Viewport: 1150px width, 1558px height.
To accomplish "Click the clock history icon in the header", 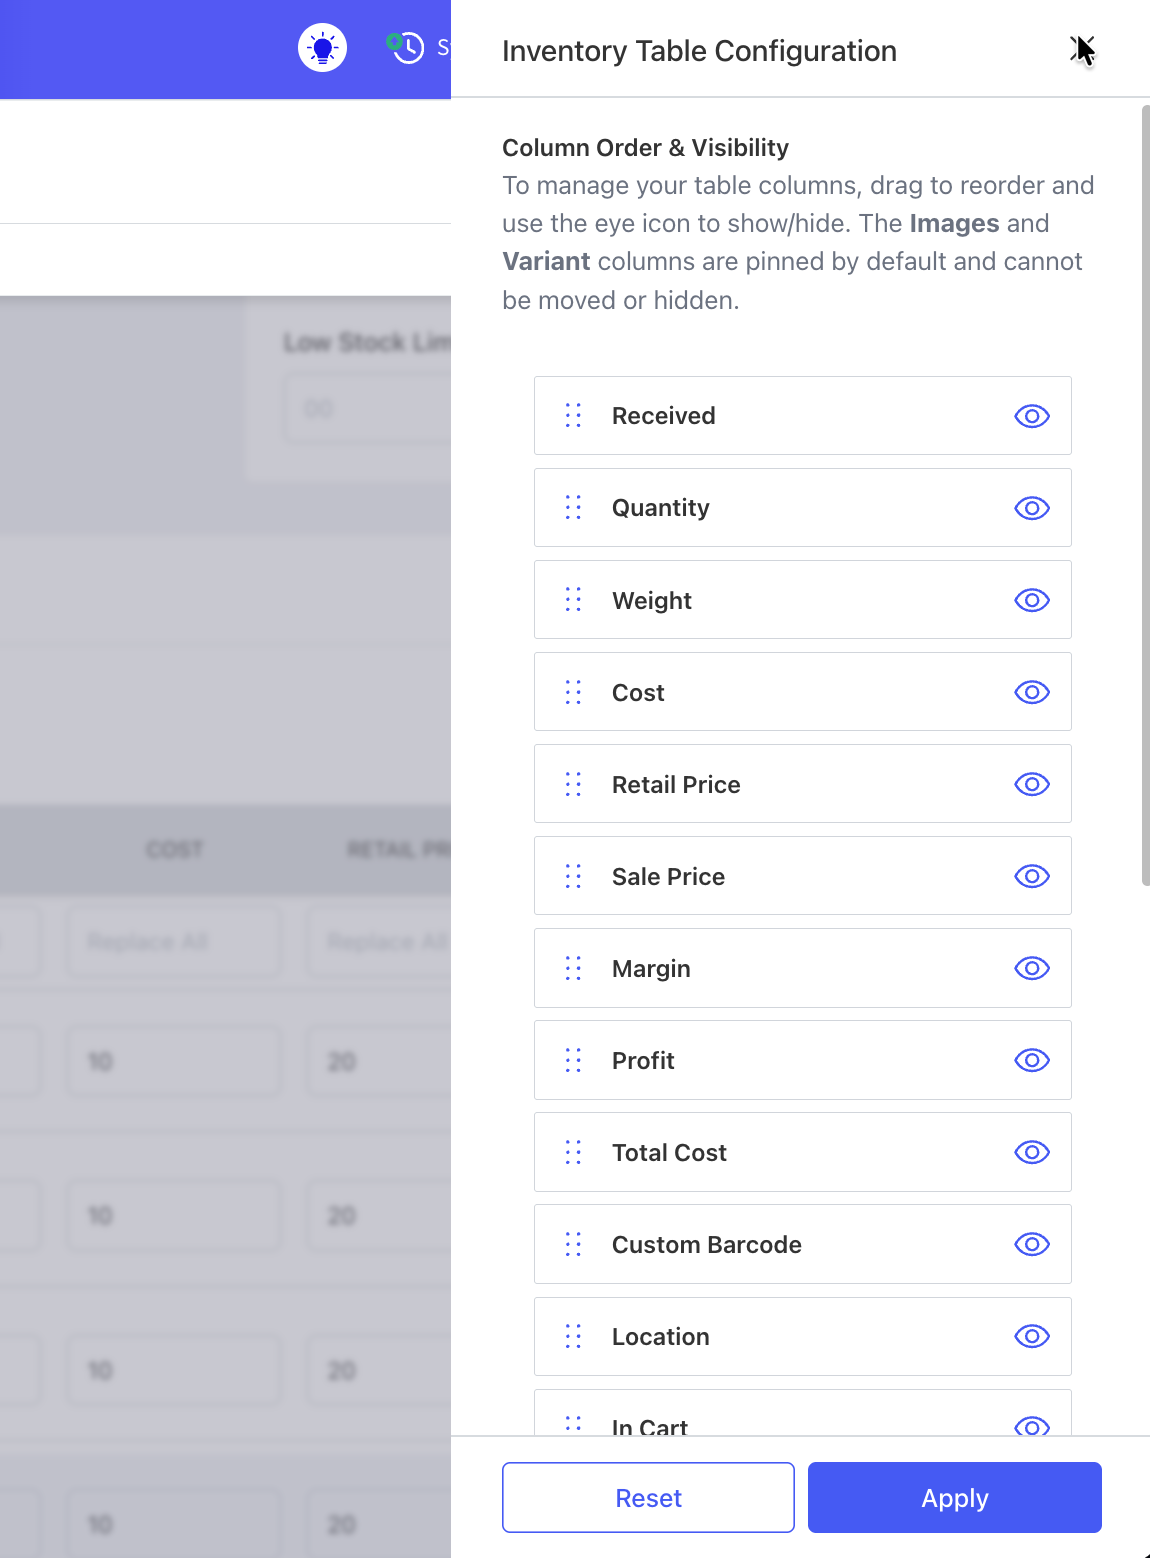I will click(x=406, y=47).
